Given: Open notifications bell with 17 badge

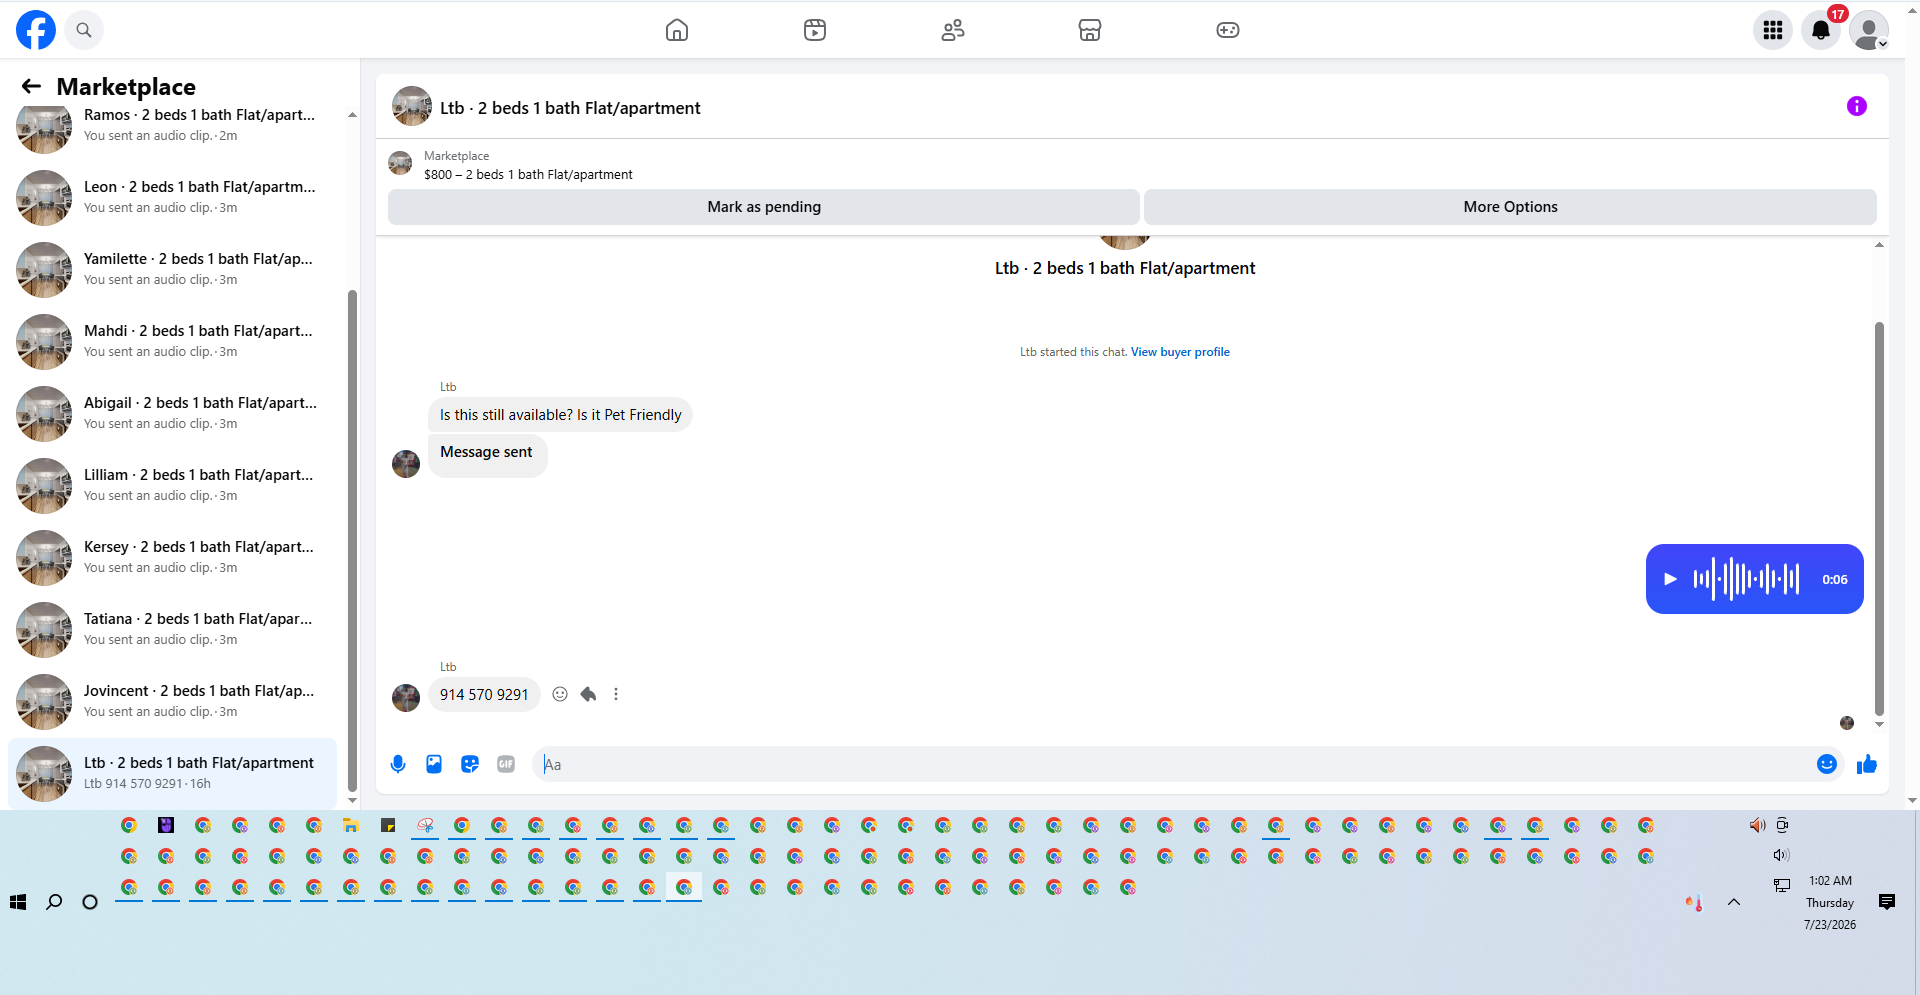Looking at the screenshot, I should pos(1821,30).
